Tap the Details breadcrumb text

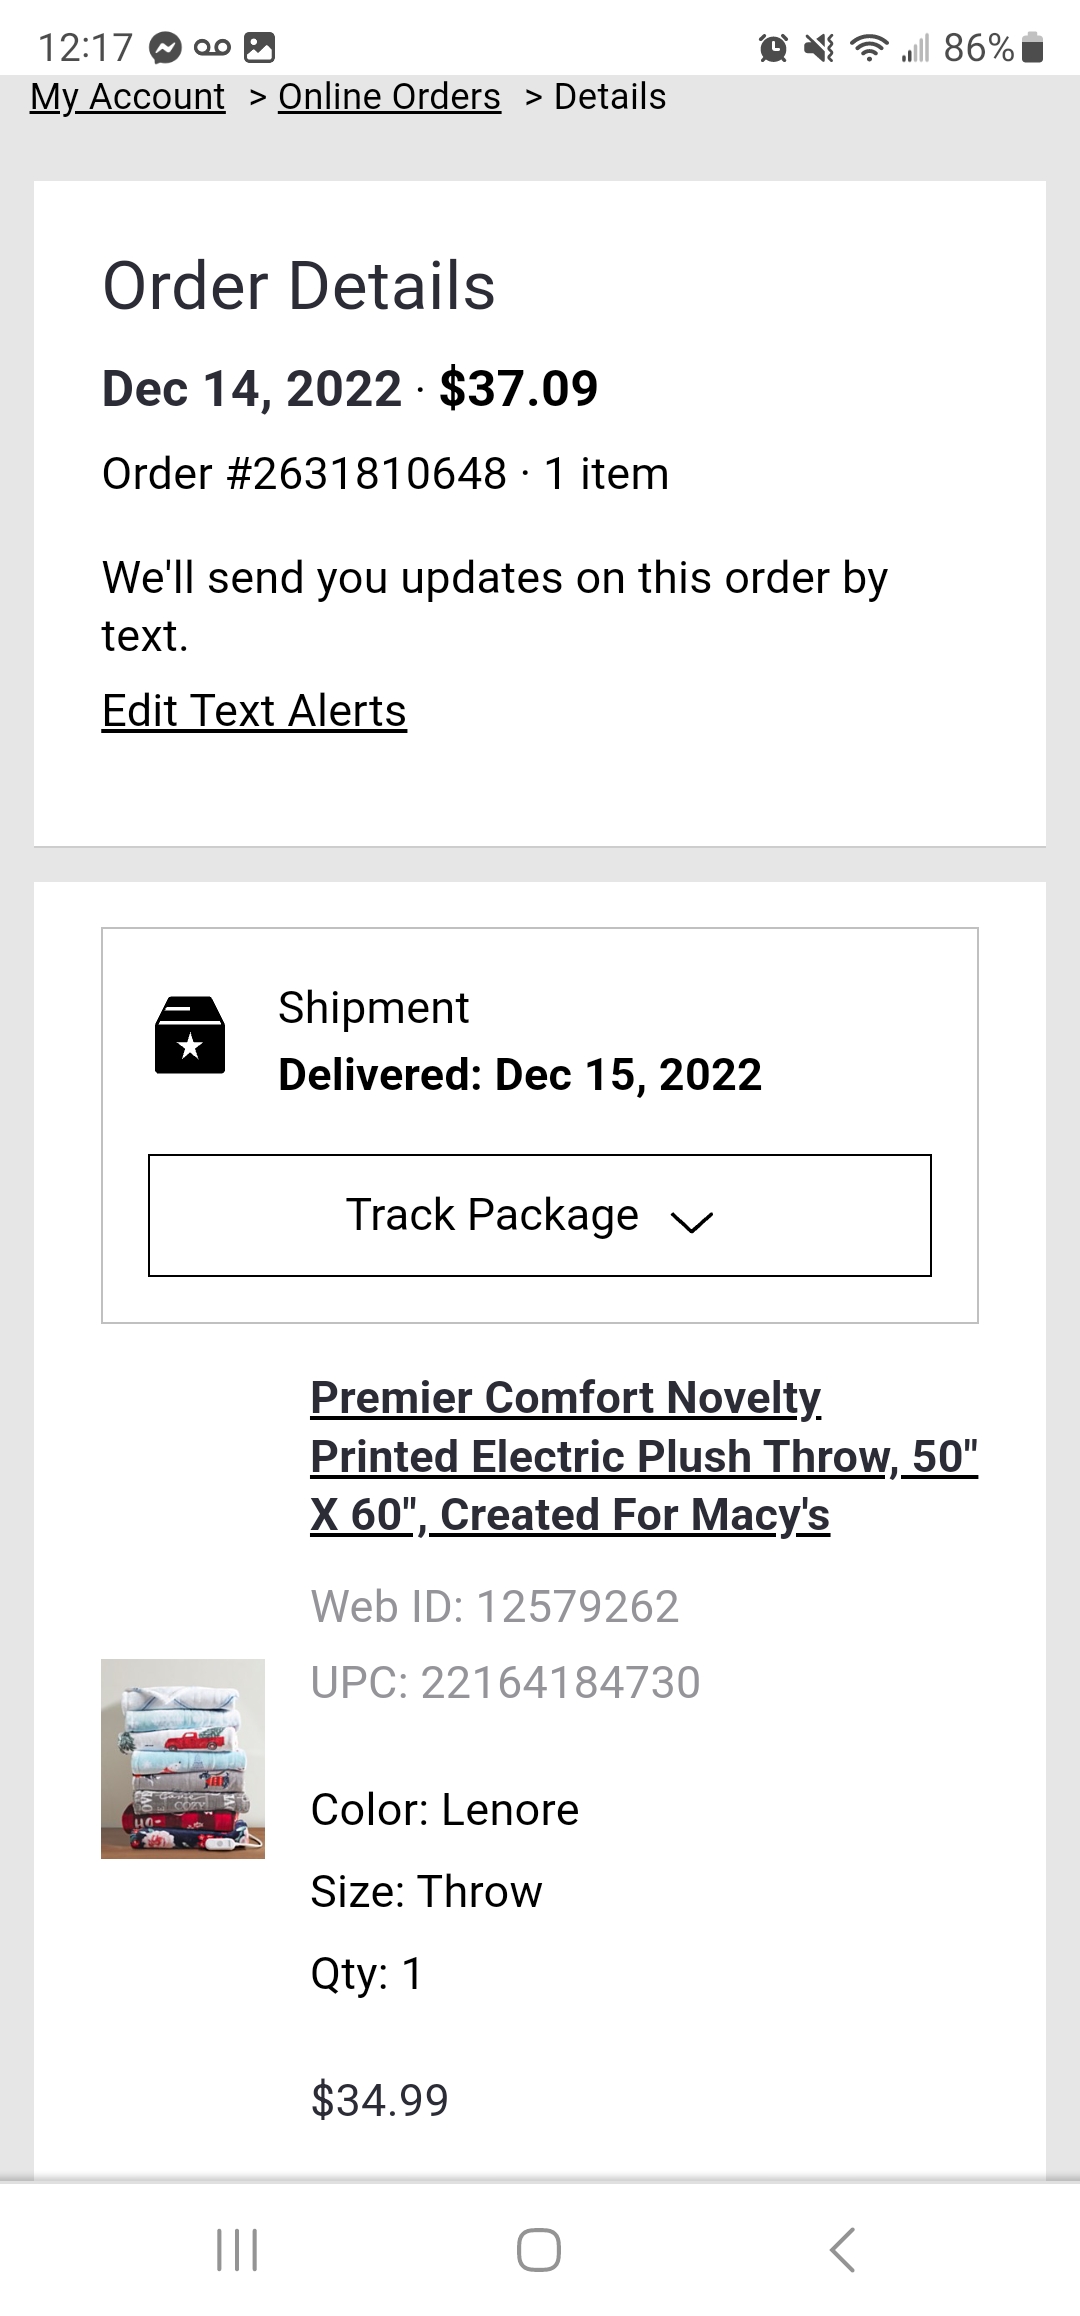point(610,97)
